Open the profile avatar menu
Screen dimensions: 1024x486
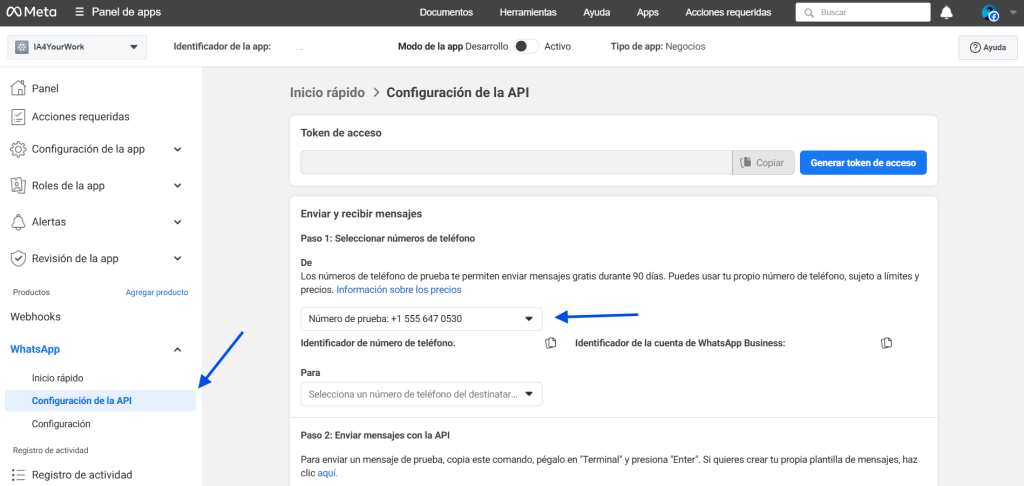990,12
